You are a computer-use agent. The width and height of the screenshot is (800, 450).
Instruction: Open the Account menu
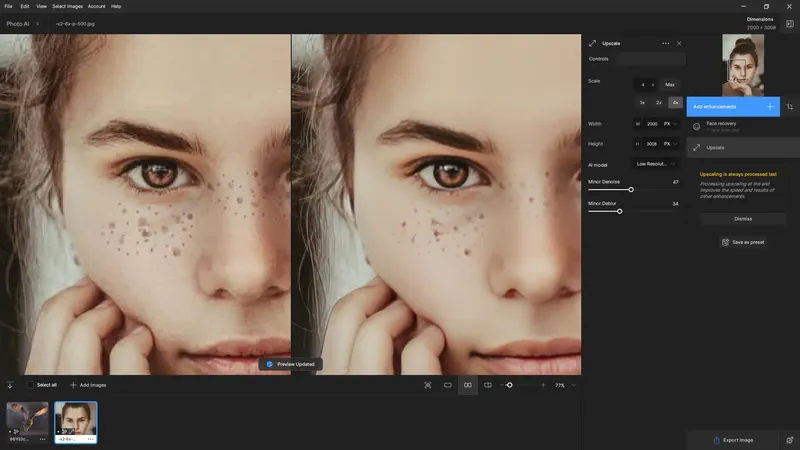[96, 6]
